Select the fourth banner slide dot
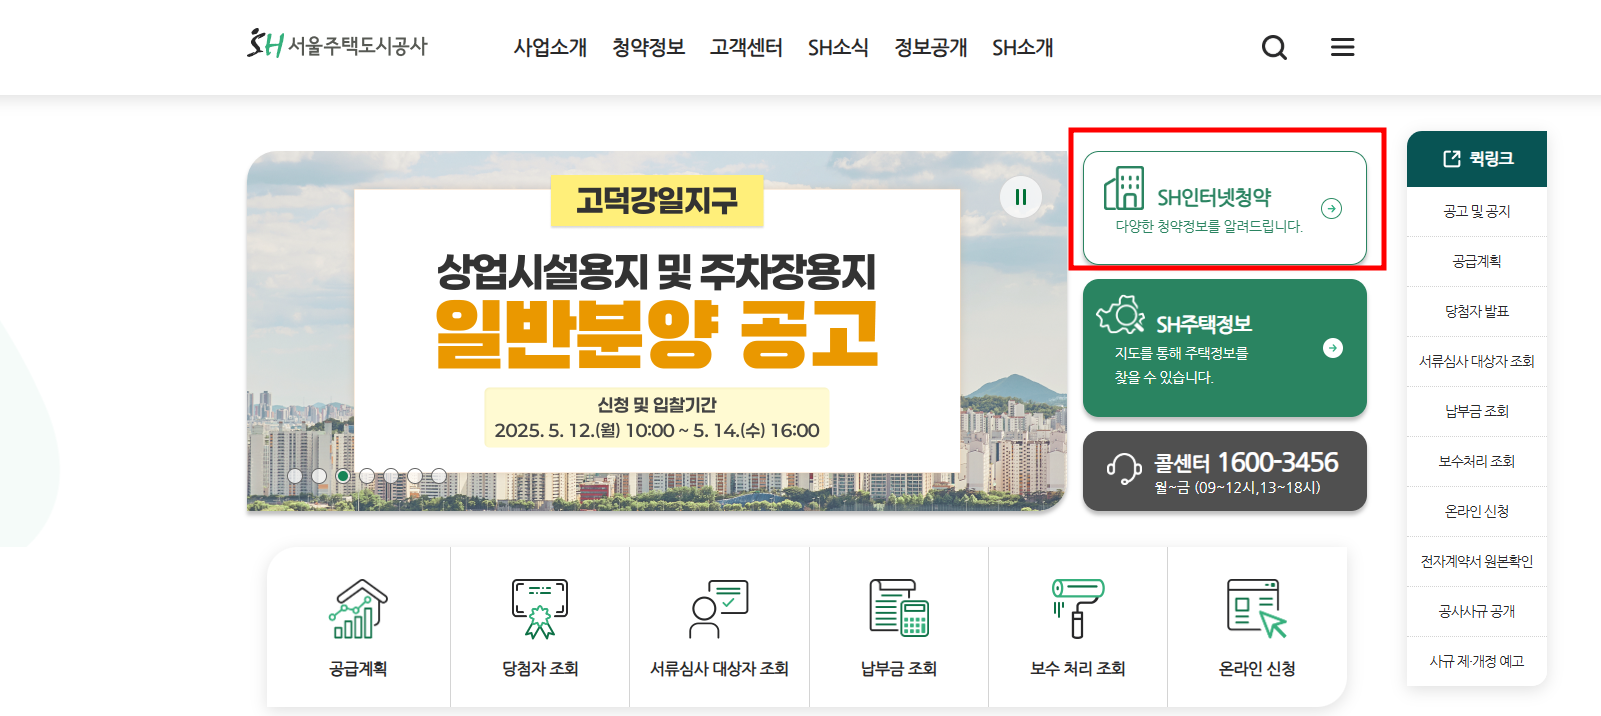1601x716 pixels. [367, 476]
